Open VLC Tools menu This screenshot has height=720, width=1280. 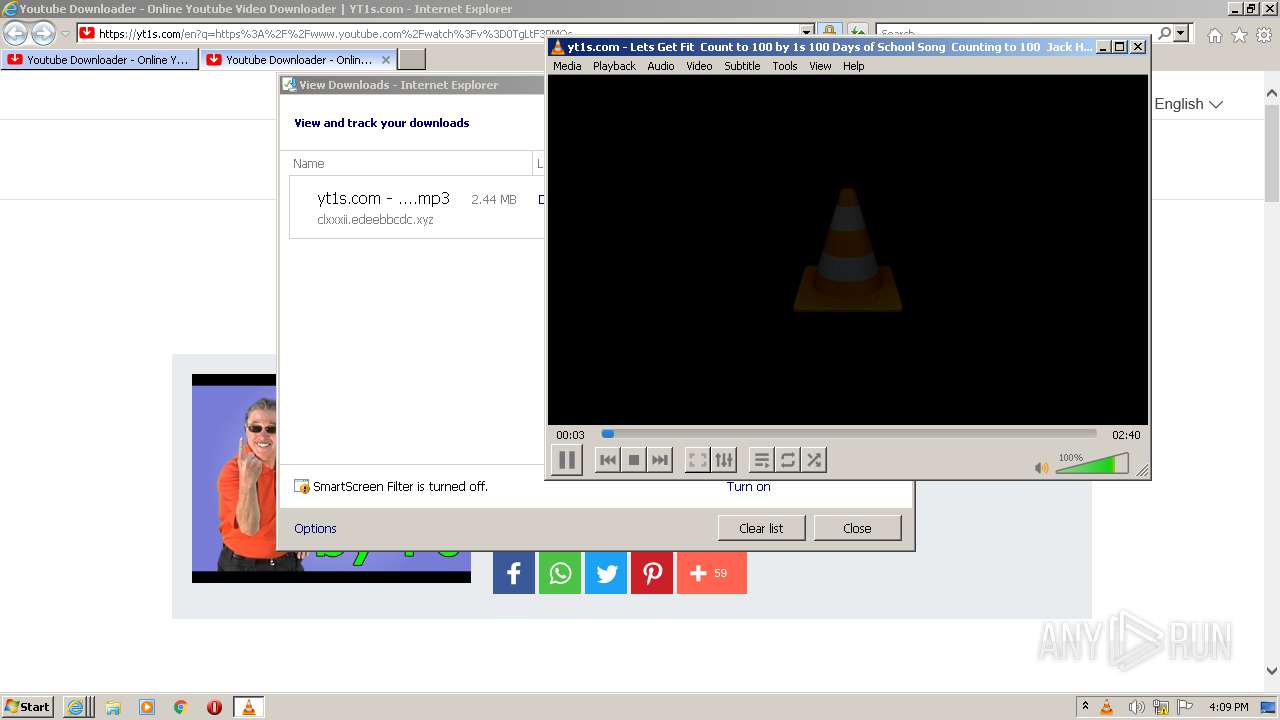785,66
